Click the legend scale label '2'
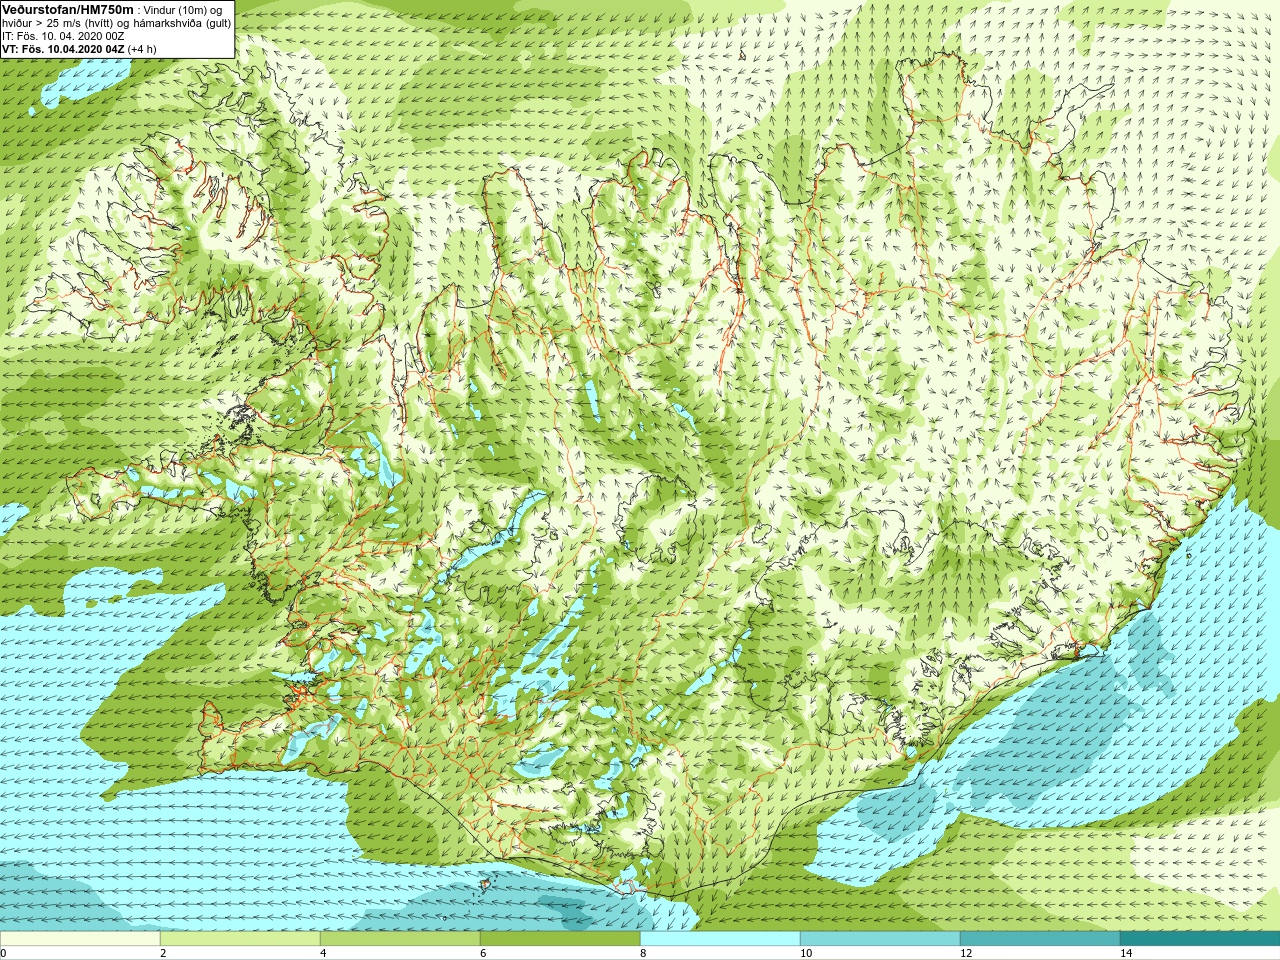 click(163, 953)
